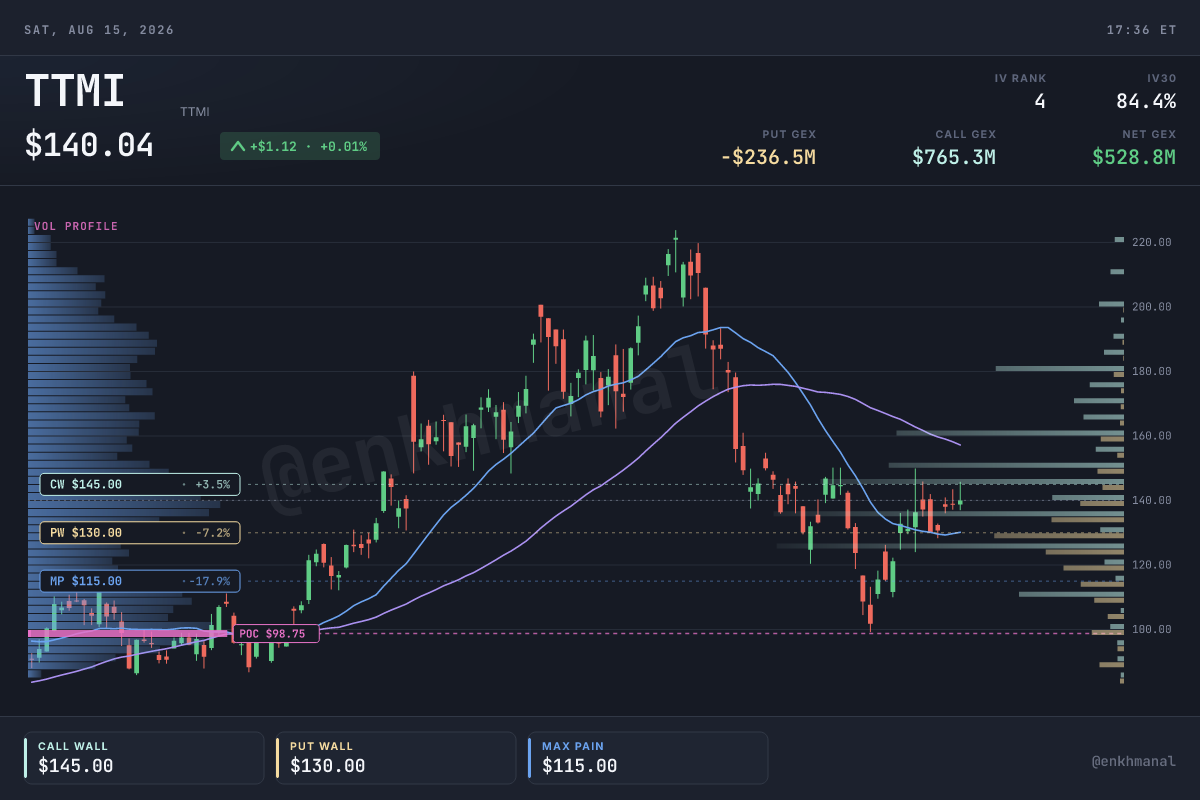Click the small TTMI subtitle next to the ticker
Image resolution: width=1200 pixels, height=800 pixels.
click(x=195, y=112)
